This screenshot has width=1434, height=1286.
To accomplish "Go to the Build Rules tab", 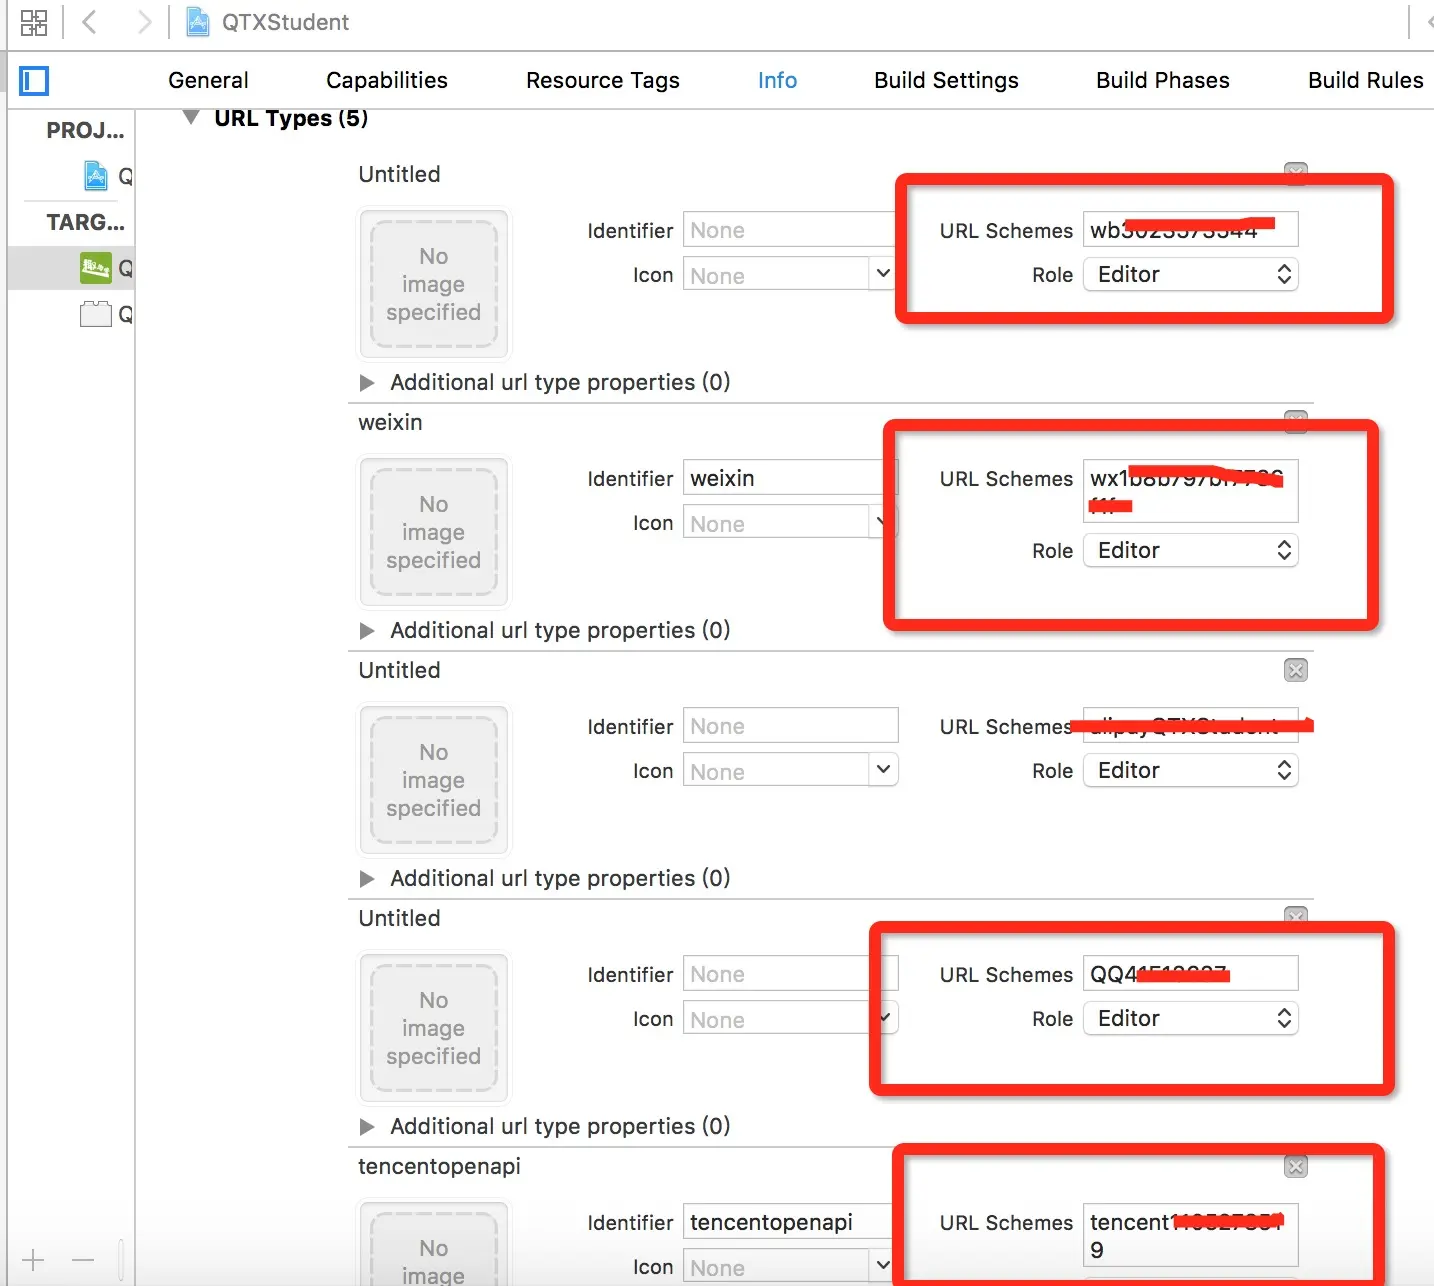I will pyautogui.click(x=1366, y=80).
